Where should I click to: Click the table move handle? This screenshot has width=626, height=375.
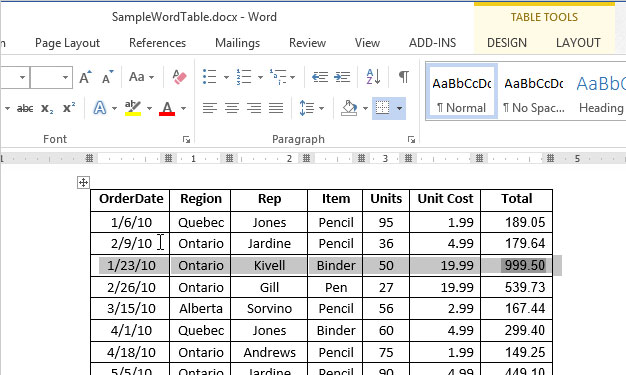click(x=83, y=183)
